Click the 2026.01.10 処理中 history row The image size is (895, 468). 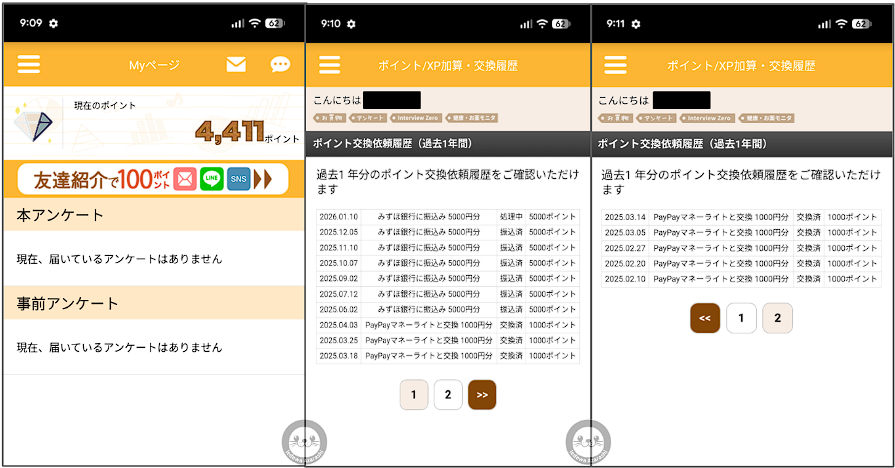point(448,216)
